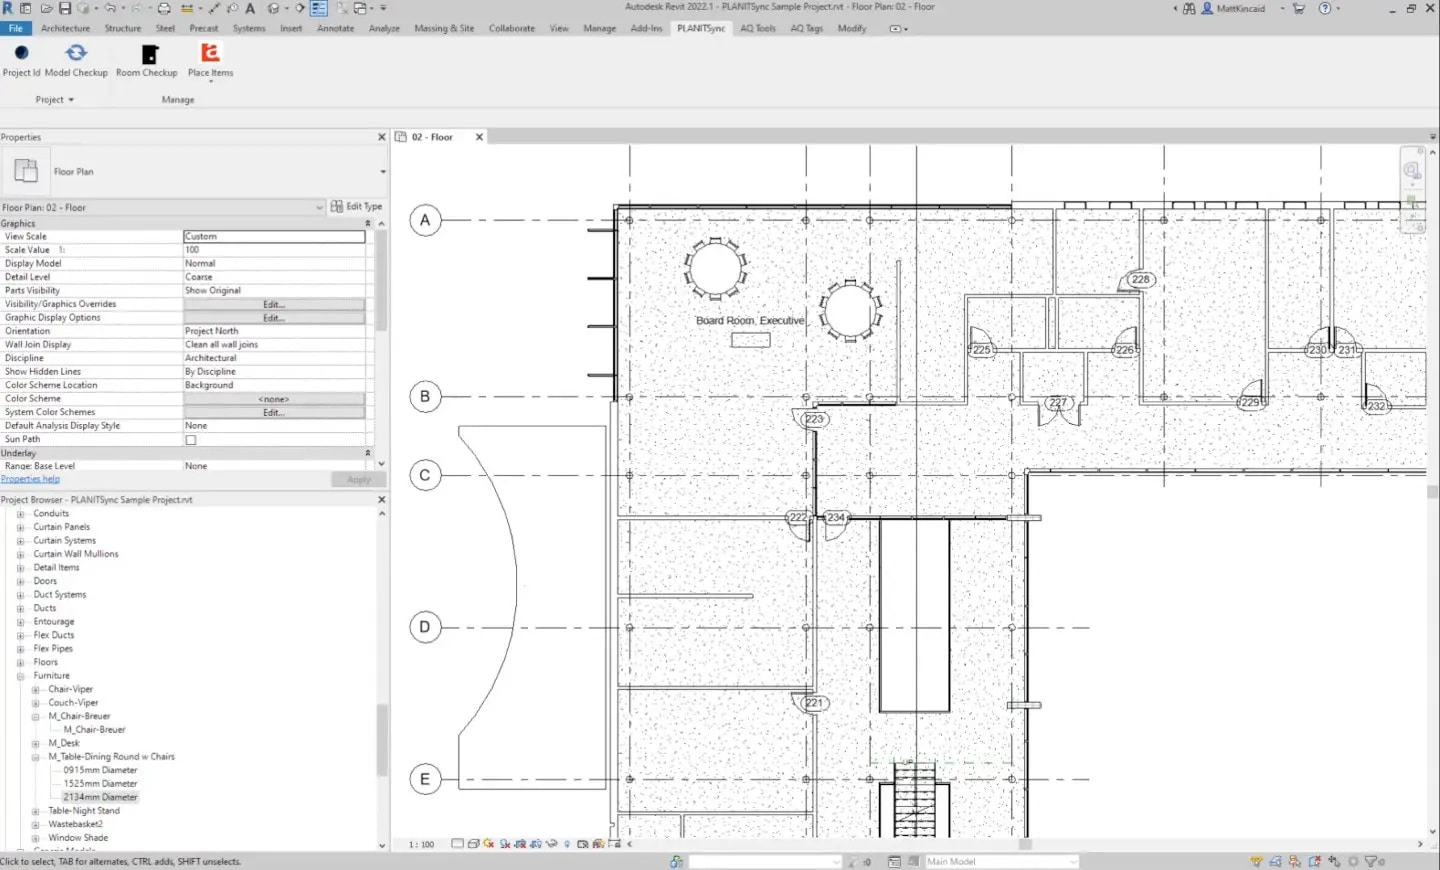Switch to the Collaborate ribbon tab
The width and height of the screenshot is (1440, 870).
tap(511, 28)
